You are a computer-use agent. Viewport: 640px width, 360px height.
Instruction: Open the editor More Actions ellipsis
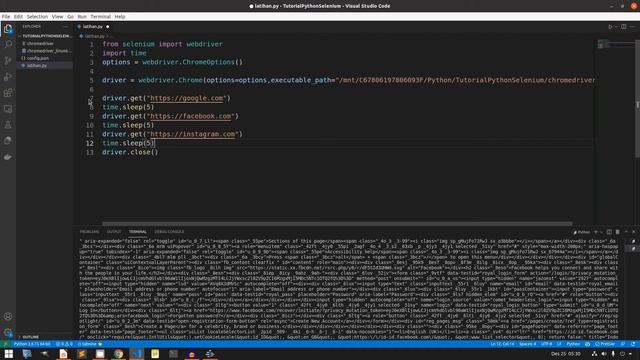click(x=633, y=27)
